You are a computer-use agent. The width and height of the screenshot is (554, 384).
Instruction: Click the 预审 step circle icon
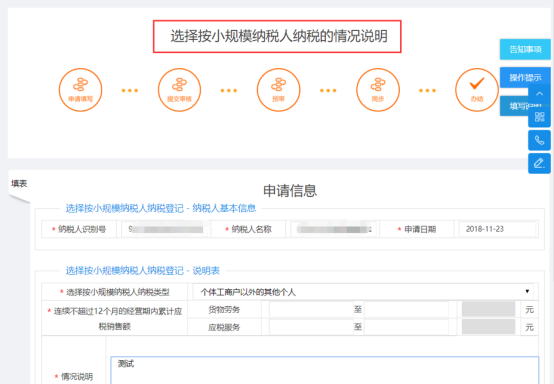[x=278, y=90]
